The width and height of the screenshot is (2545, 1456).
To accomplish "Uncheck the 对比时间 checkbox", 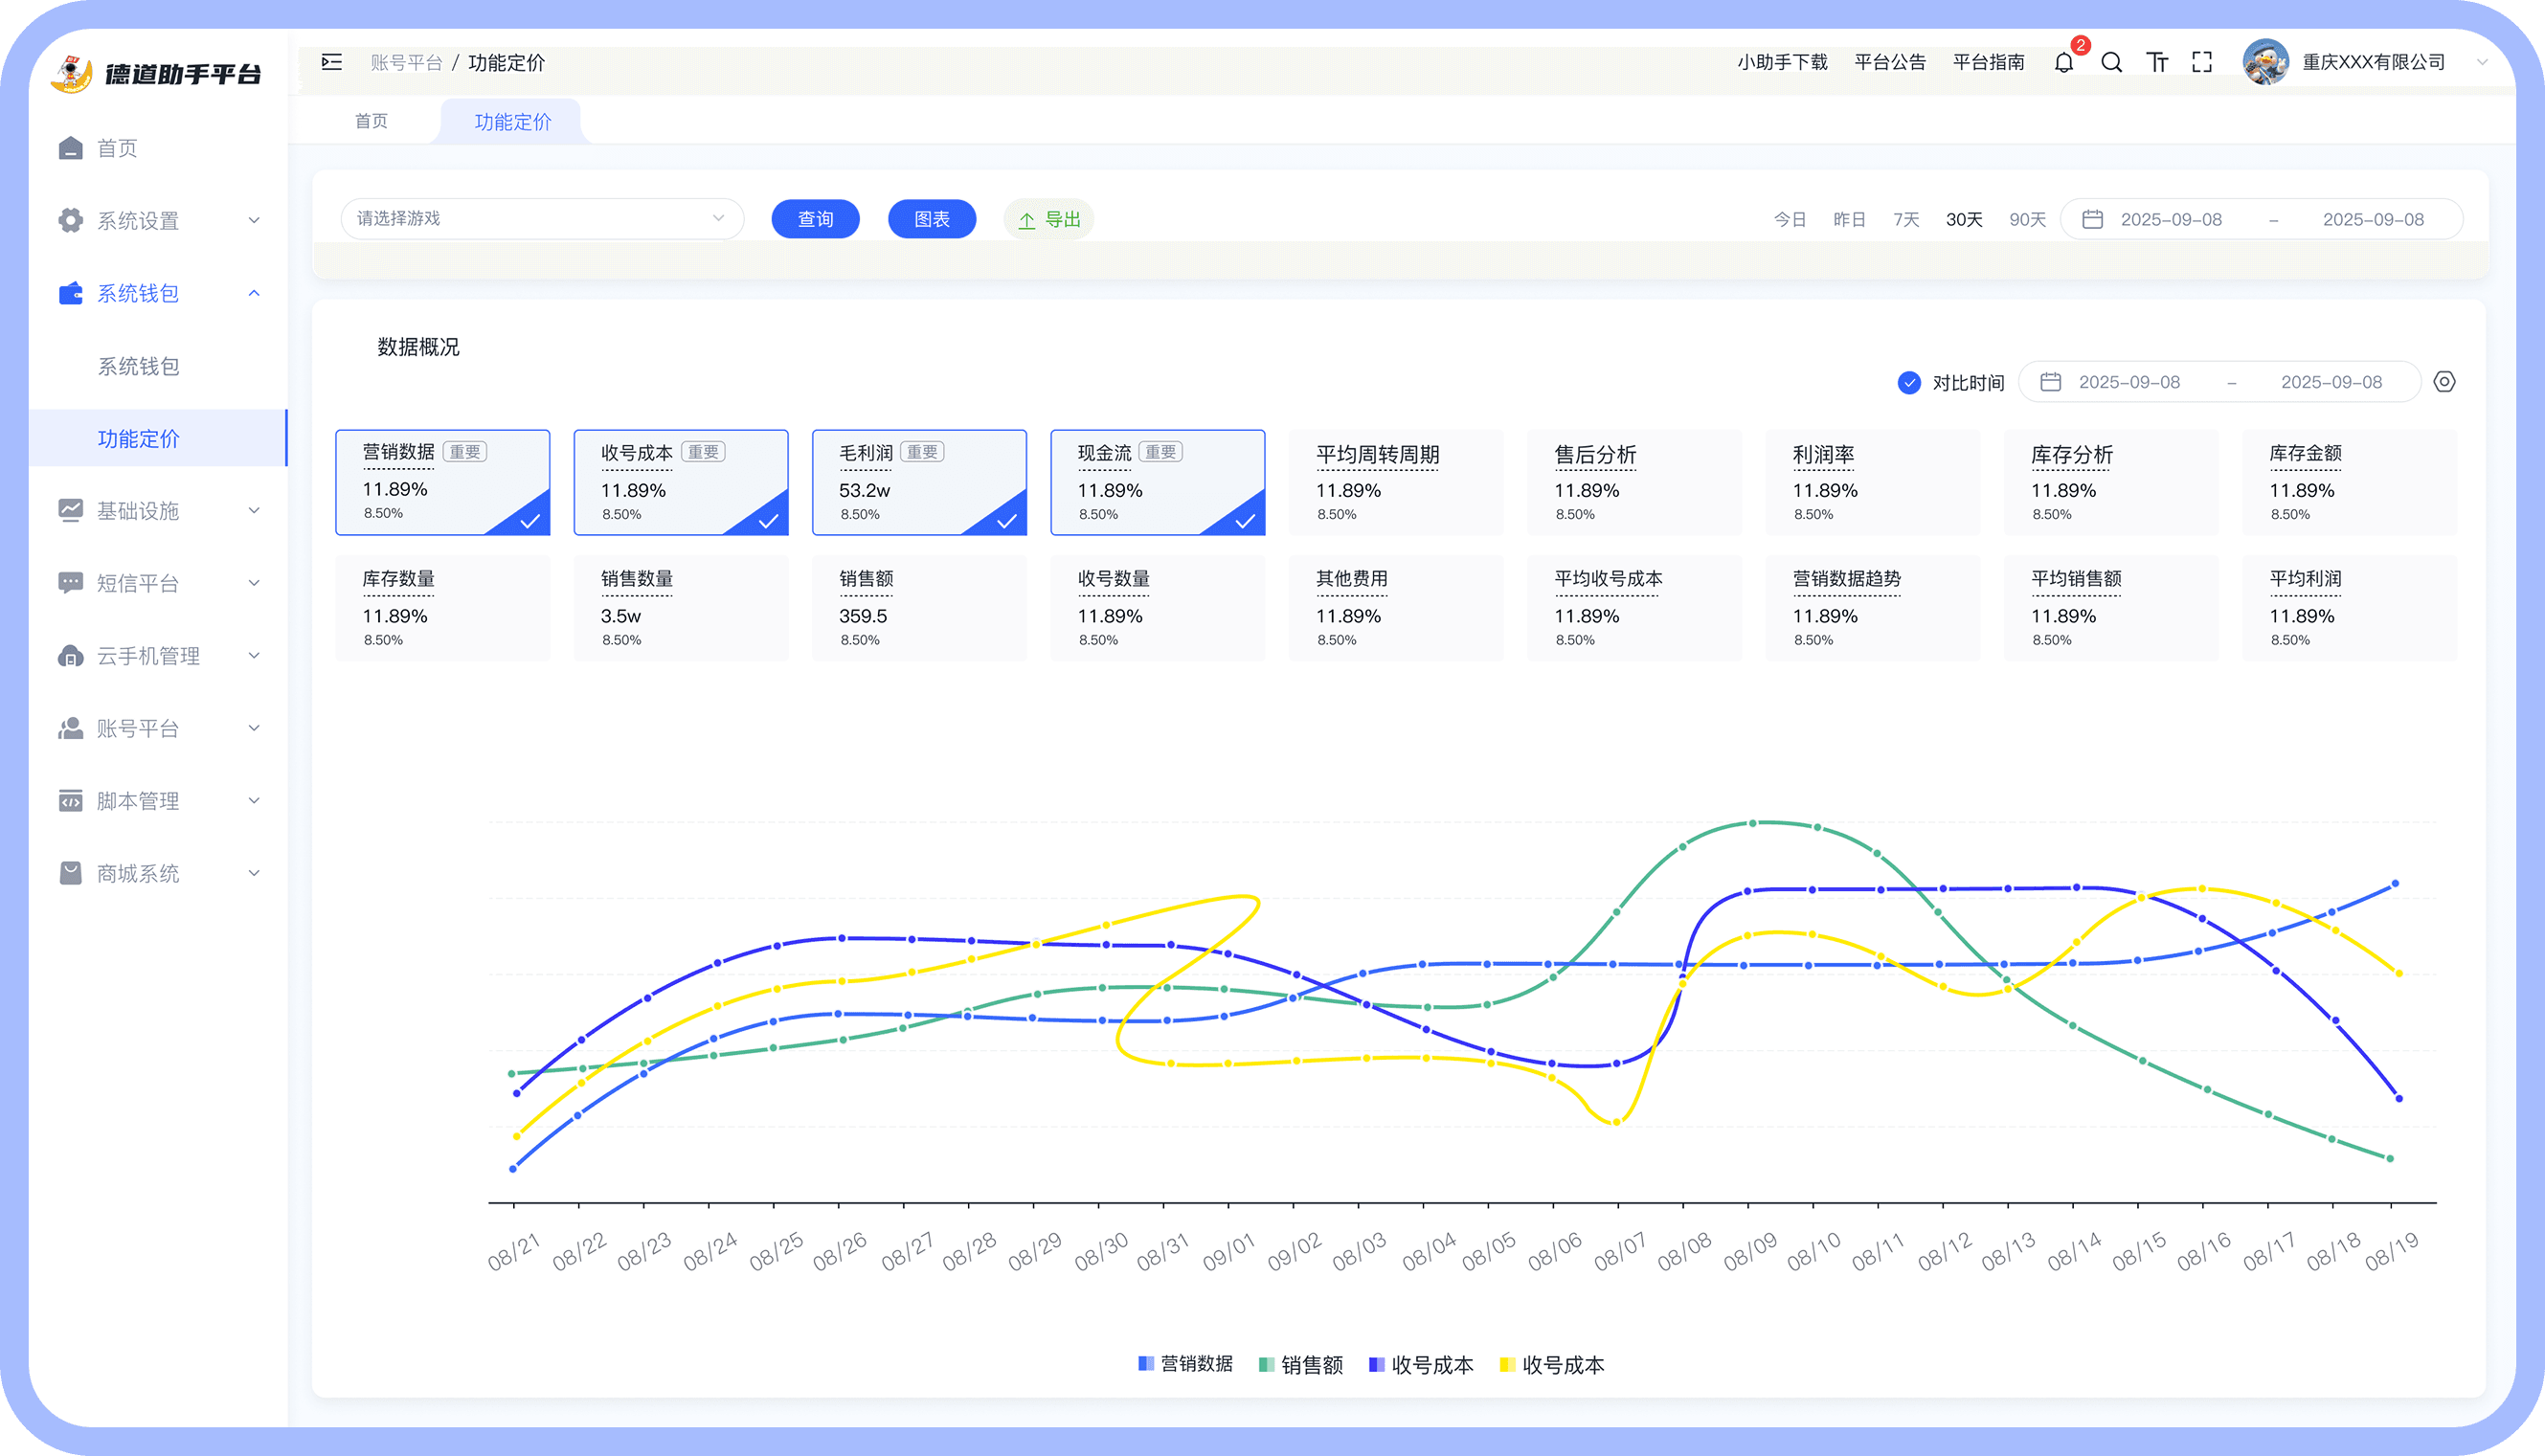I will (1909, 383).
